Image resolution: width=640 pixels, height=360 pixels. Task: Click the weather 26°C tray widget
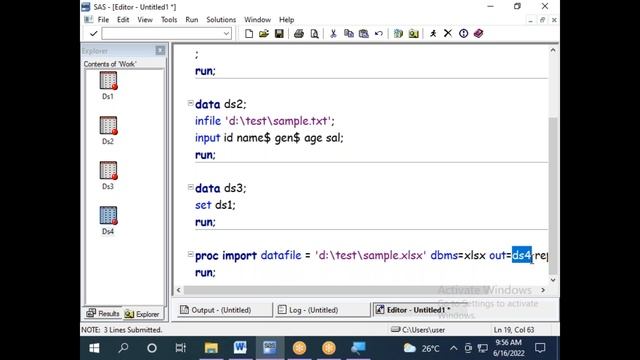(422, 348)
